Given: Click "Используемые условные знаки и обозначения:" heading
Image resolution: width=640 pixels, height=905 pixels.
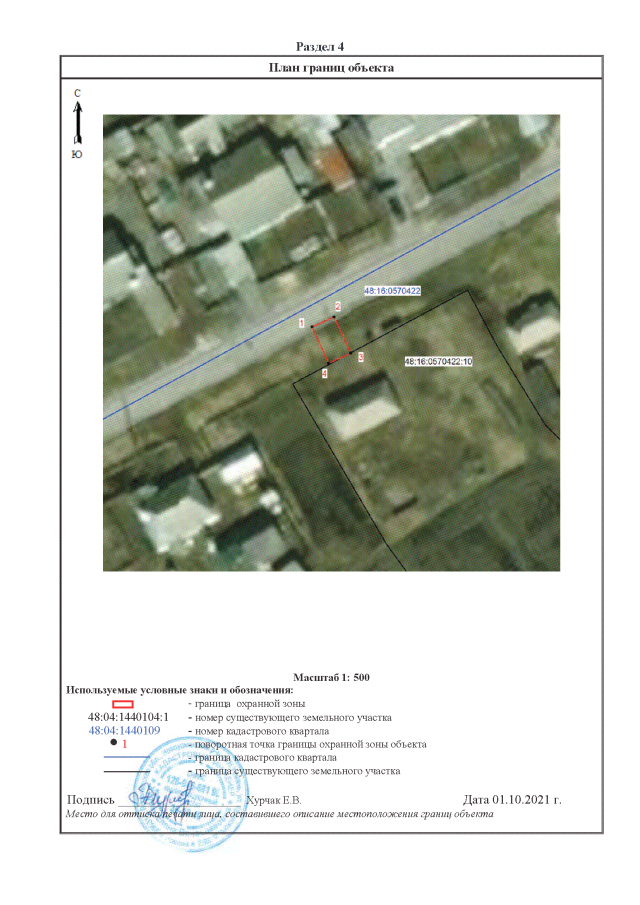Looking at the screenshot, I should (179, 690).
